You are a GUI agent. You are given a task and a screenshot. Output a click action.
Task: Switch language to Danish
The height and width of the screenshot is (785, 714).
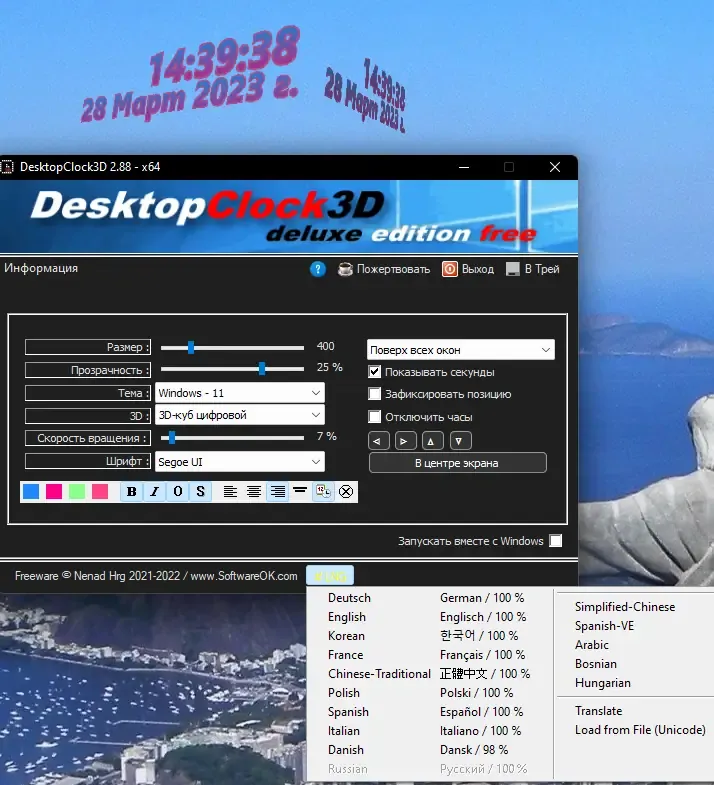346,750
